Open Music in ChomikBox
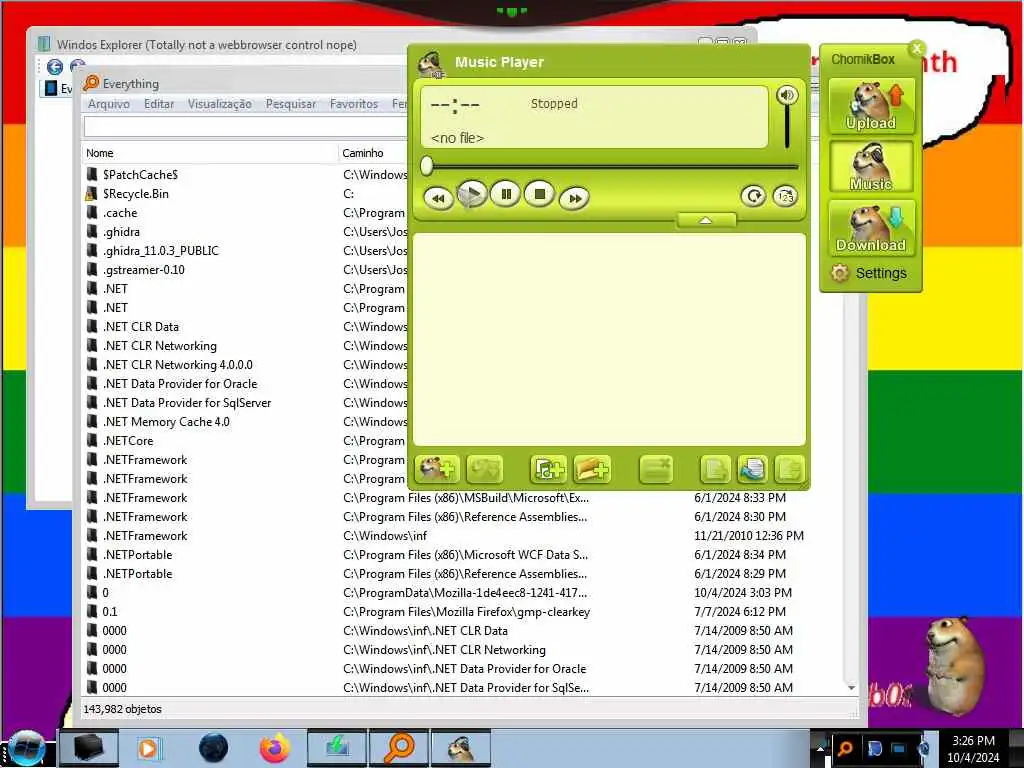Screen dimensions: 1024x768 point(871,167)
